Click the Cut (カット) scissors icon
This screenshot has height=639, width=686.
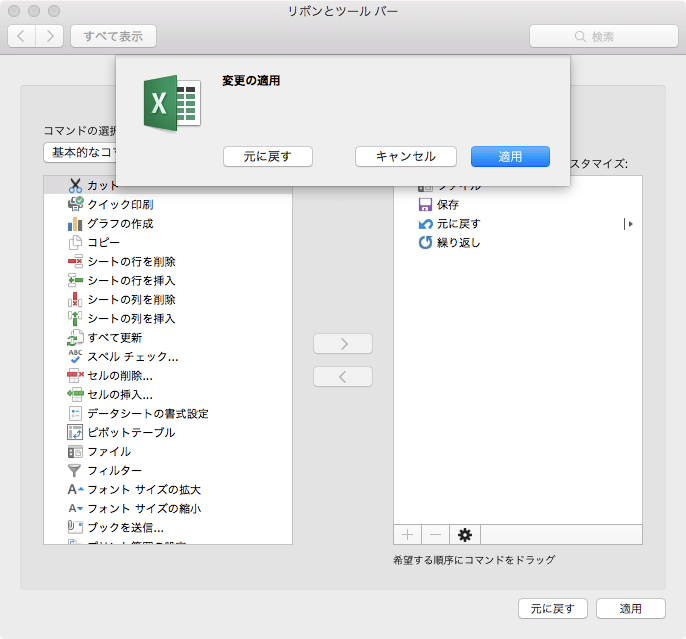point(75,185)
